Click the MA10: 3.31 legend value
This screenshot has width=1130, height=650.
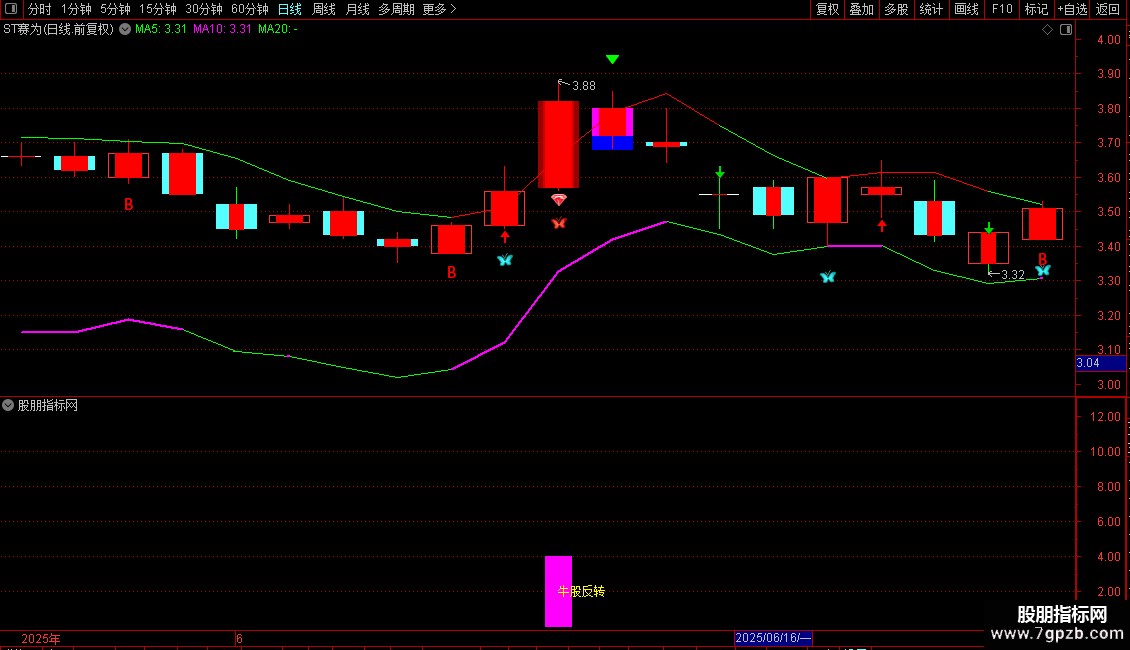(223, 30)
